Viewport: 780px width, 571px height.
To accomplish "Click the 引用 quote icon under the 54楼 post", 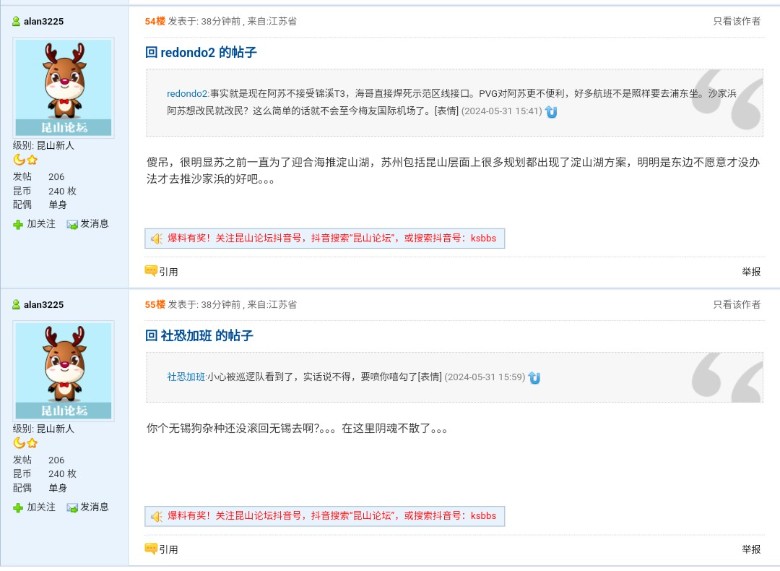I will point(151,270).
